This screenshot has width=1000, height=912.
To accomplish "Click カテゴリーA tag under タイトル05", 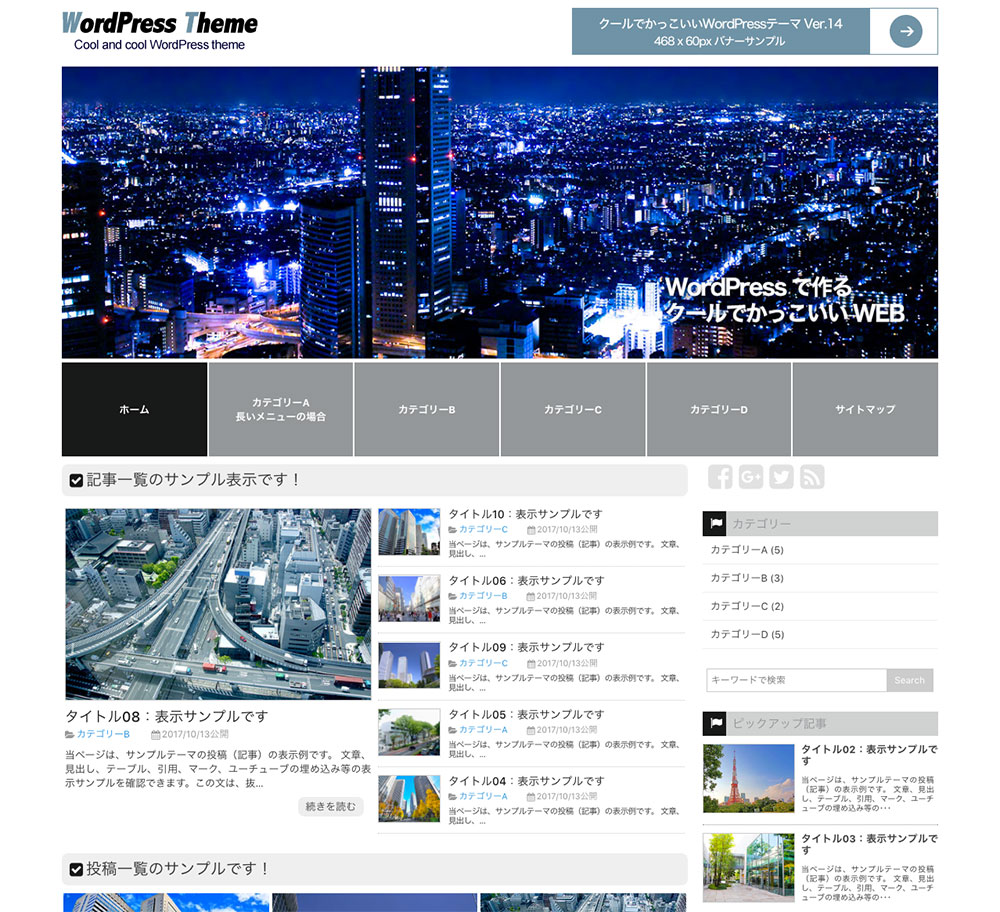I will (x=483, y=730).
